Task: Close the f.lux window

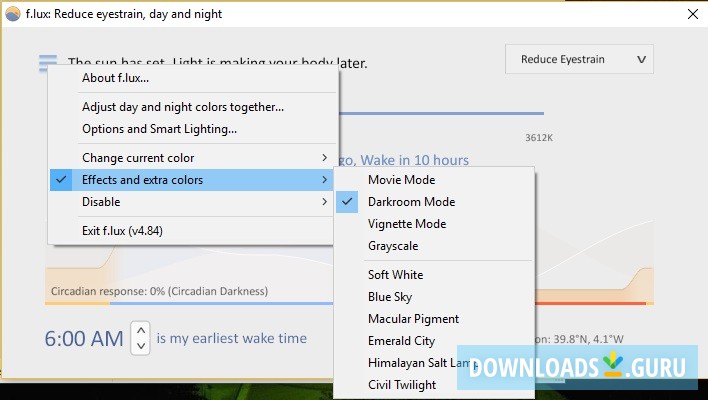Action: (693, 14)
